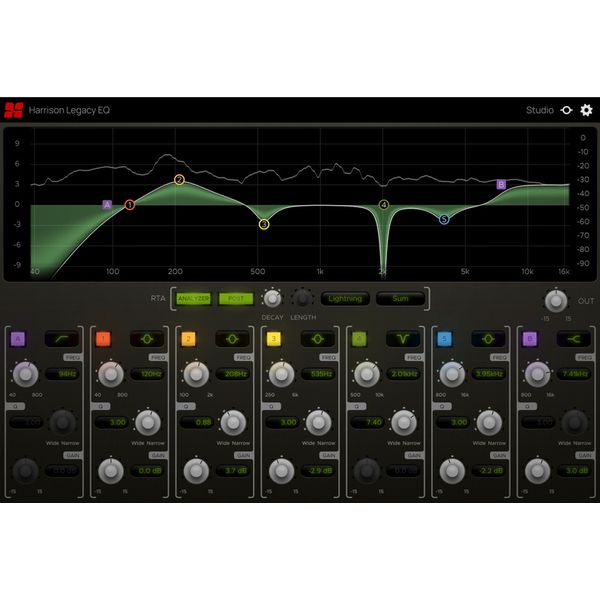Click band 5 Q knob
The height and width of the screenshot is (600, 600).
pos(489,422)
